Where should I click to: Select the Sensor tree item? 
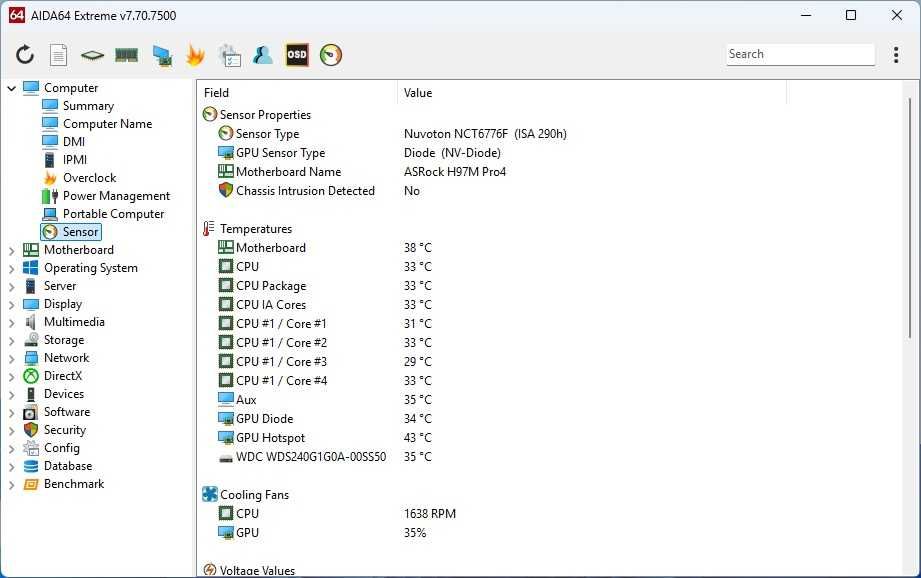(71, 232)
